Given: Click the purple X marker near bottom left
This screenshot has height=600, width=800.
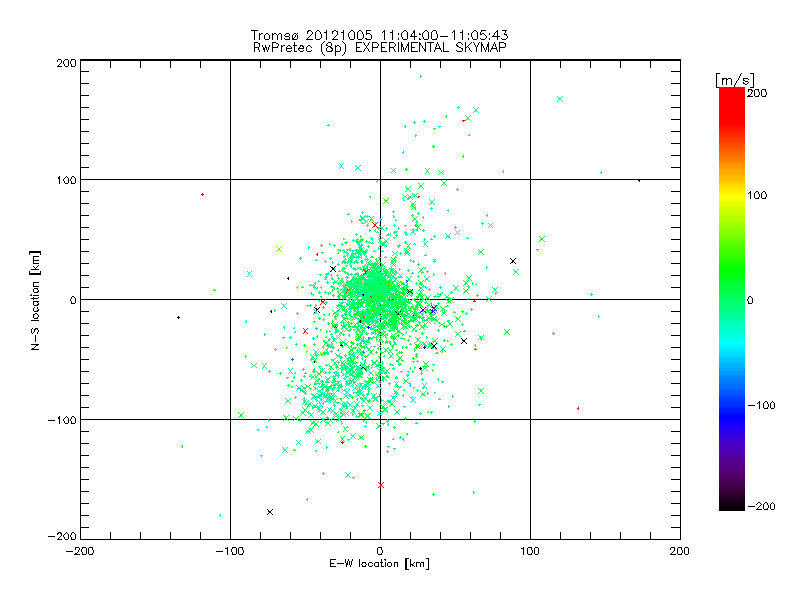Looking at the screenshot, I should [270, 512].
